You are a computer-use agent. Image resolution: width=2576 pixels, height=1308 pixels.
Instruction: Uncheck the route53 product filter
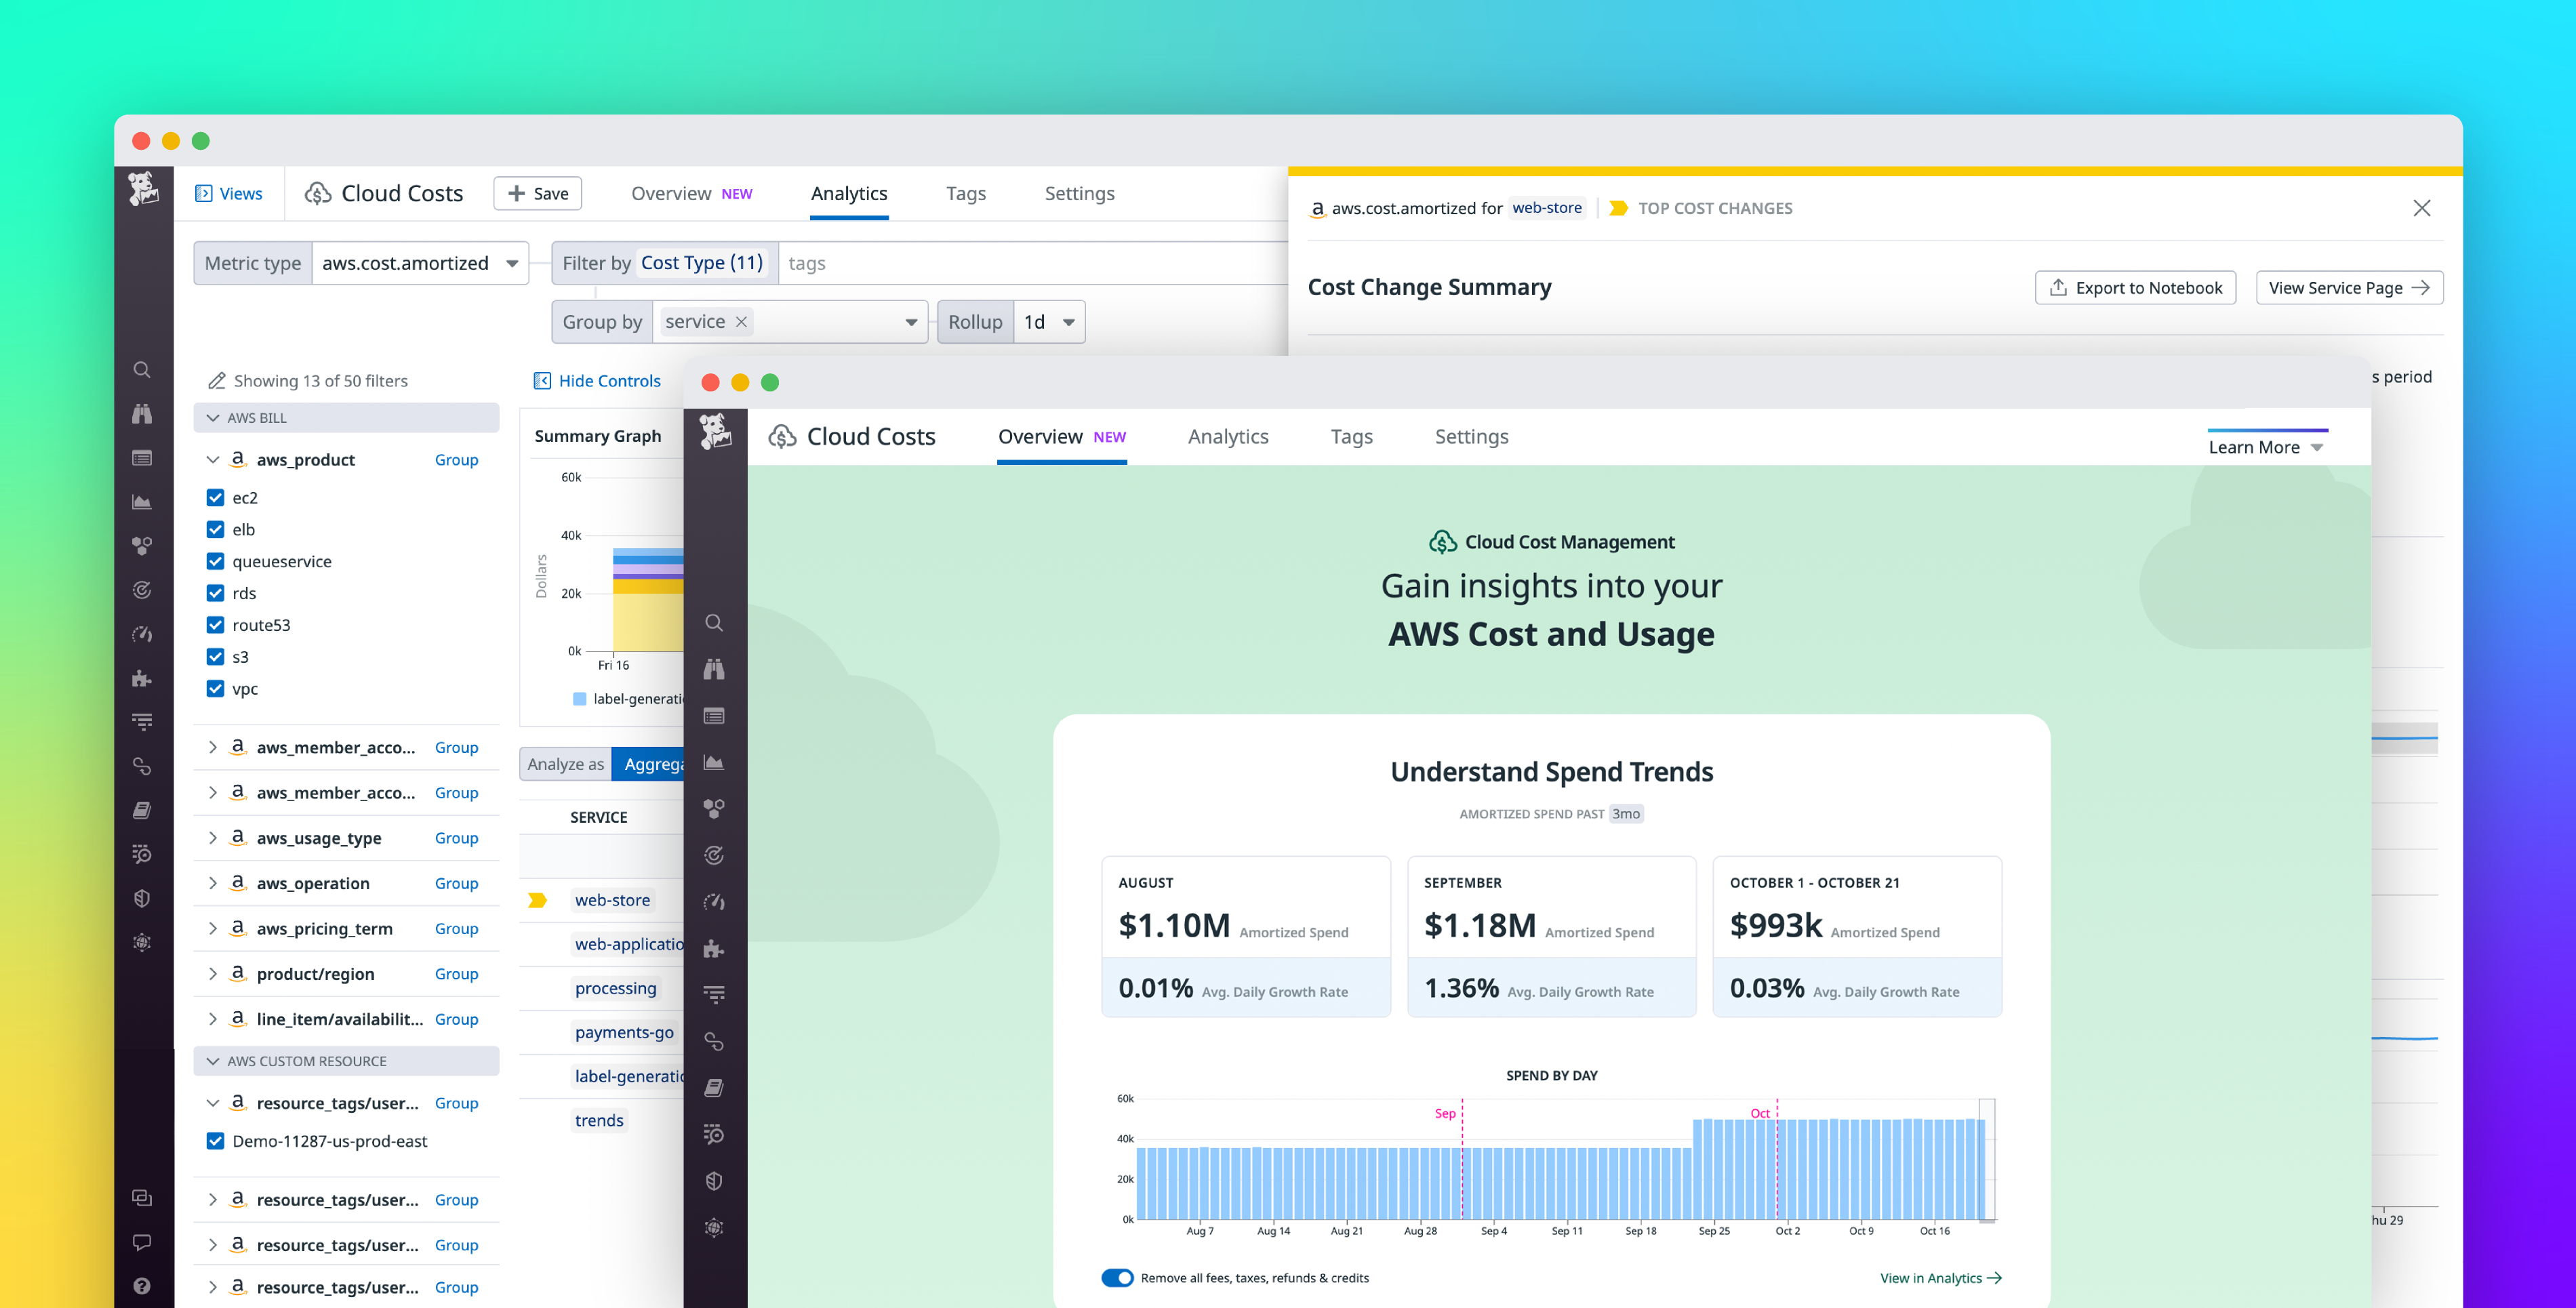pos(215,624)
